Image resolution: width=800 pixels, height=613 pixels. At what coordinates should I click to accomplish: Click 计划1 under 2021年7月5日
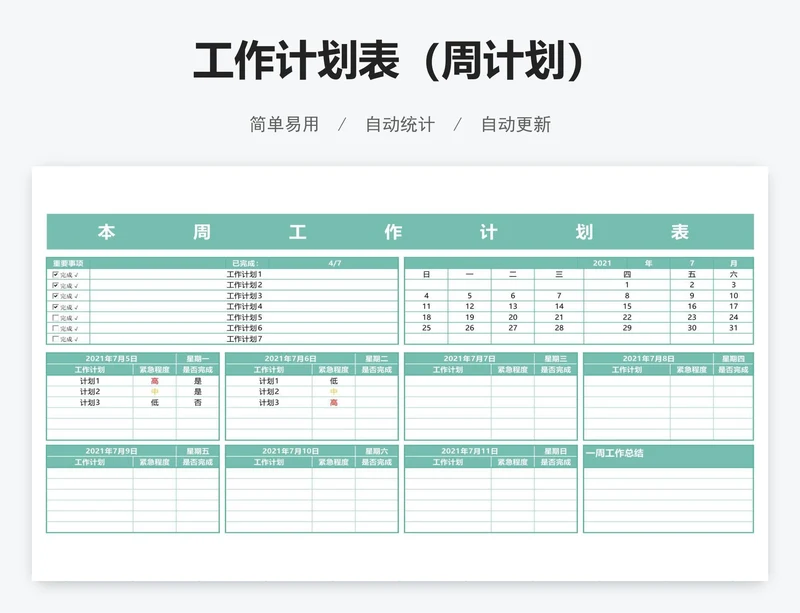90,381
